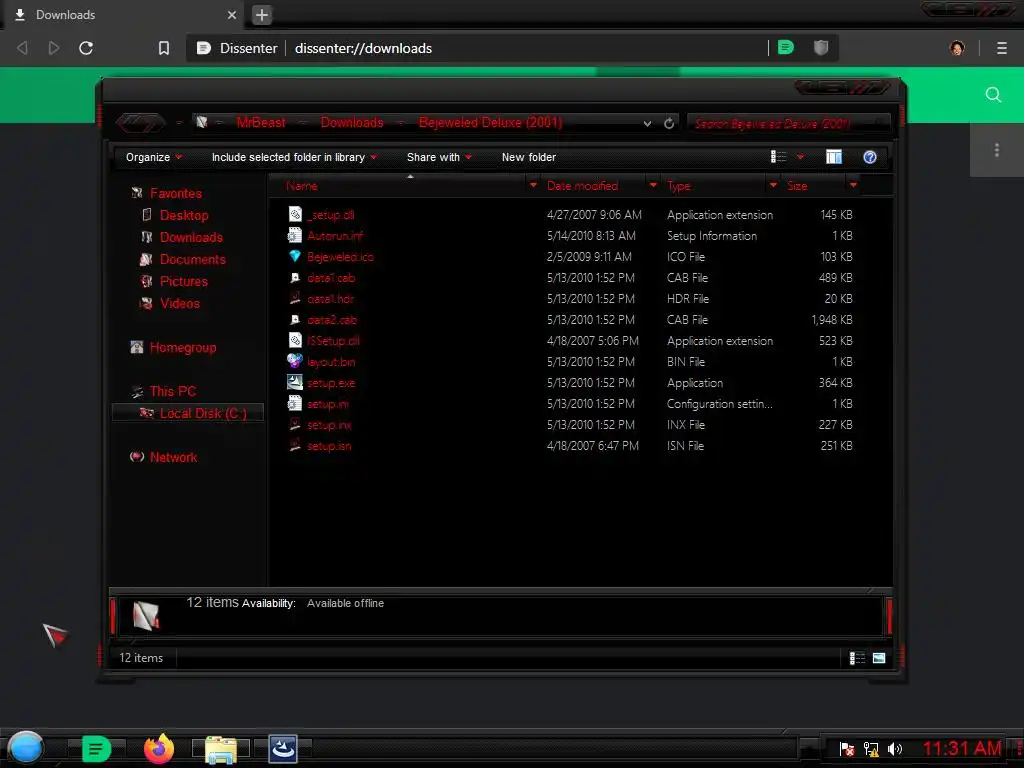Go forward in the browser
The image size is (1024, 768).
[x=54, y=48]
